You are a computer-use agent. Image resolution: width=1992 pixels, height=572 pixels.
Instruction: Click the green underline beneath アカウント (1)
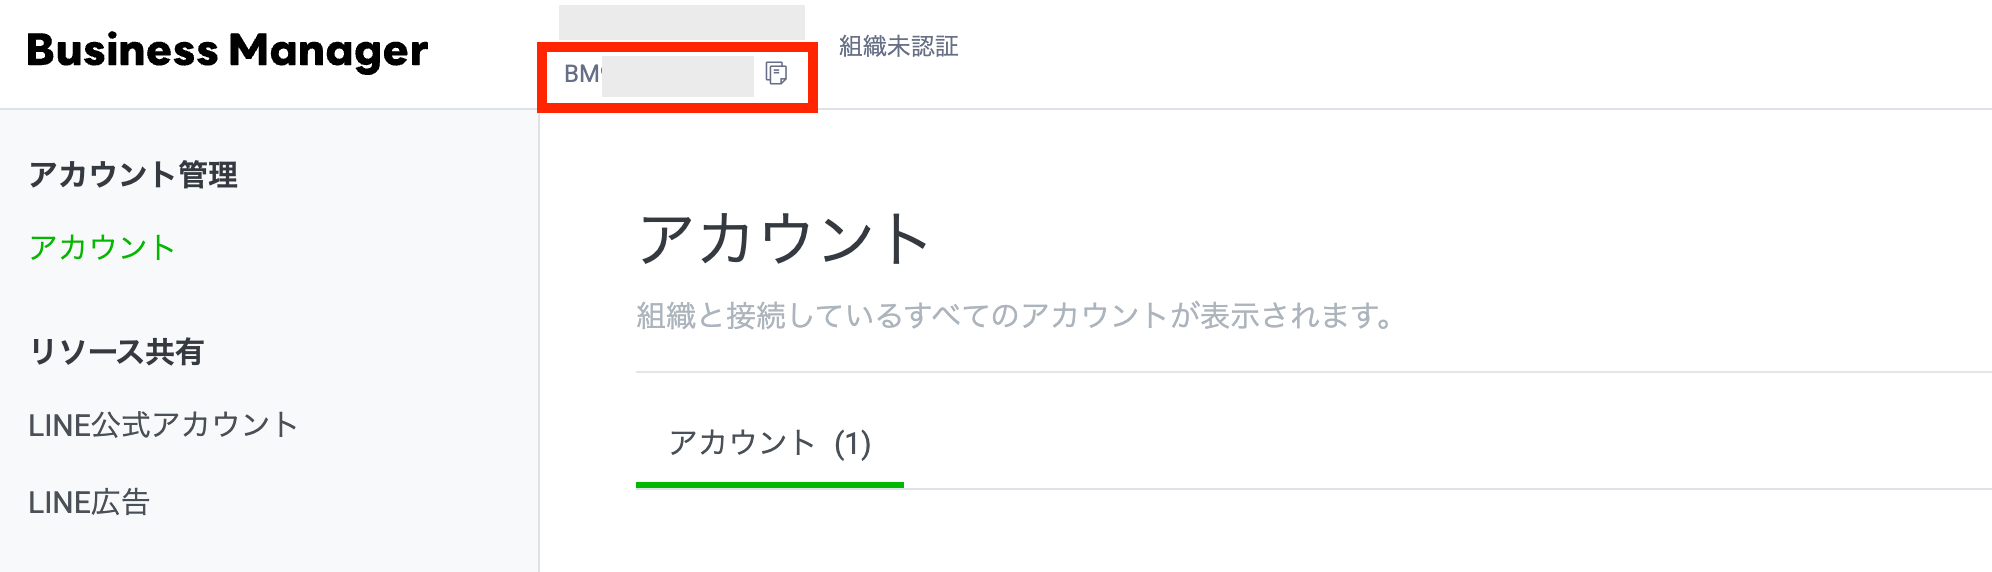pyautogui.click(x=769, y=485)
